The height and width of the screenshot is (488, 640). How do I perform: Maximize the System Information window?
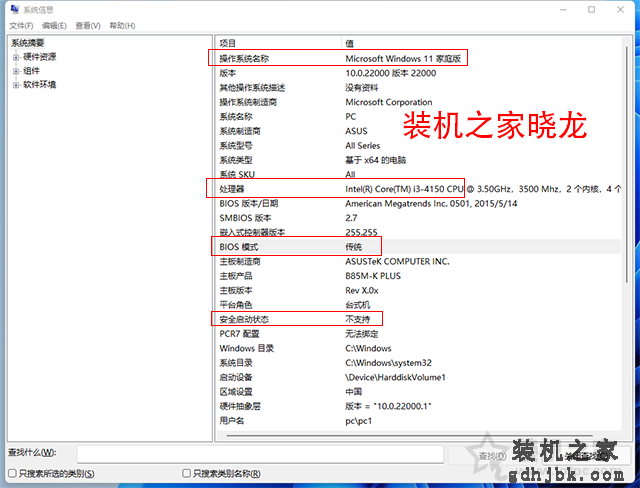click(591, 9)
